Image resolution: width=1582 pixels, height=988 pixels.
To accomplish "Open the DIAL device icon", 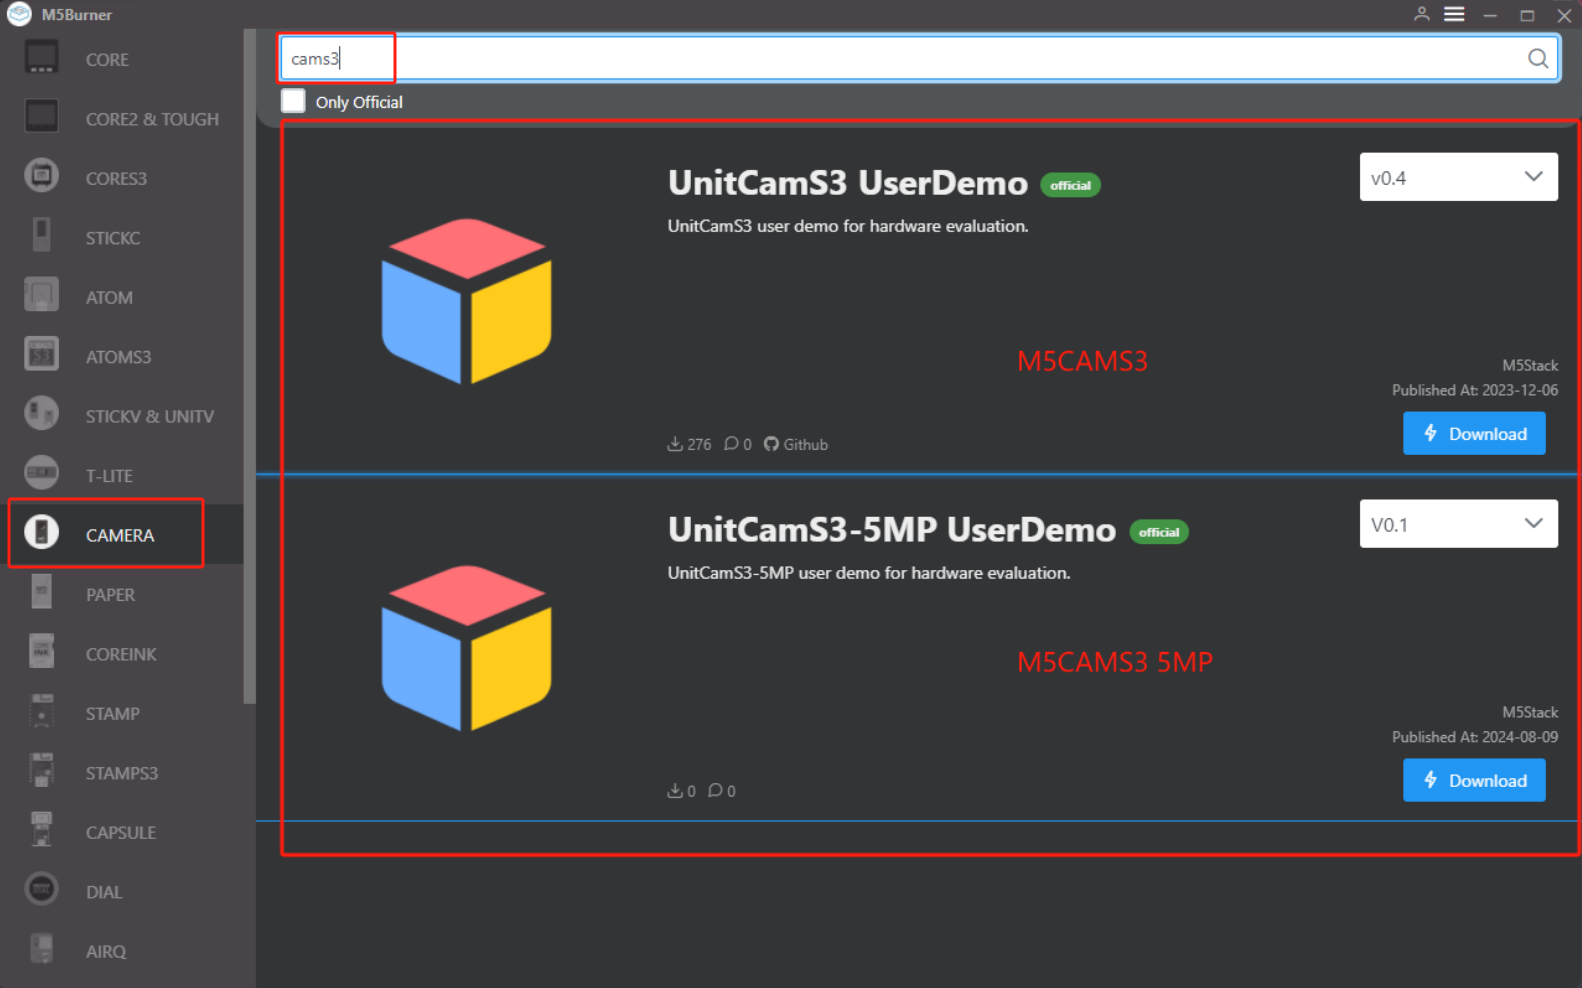I will point(41,889).
